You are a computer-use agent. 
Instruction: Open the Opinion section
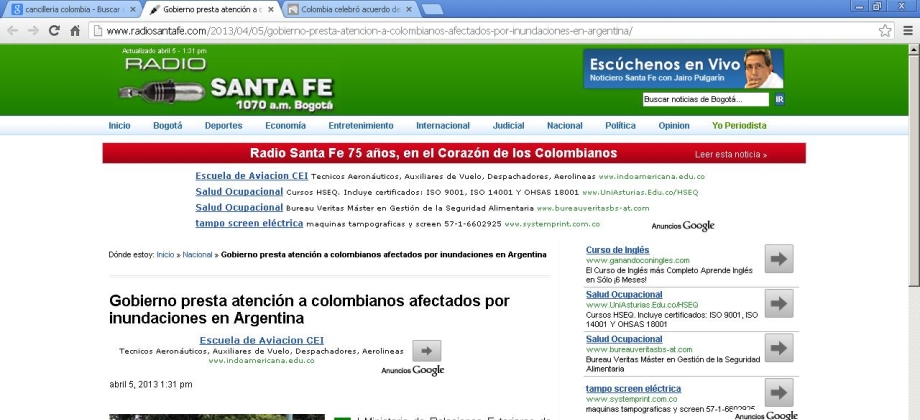(674, 126)
